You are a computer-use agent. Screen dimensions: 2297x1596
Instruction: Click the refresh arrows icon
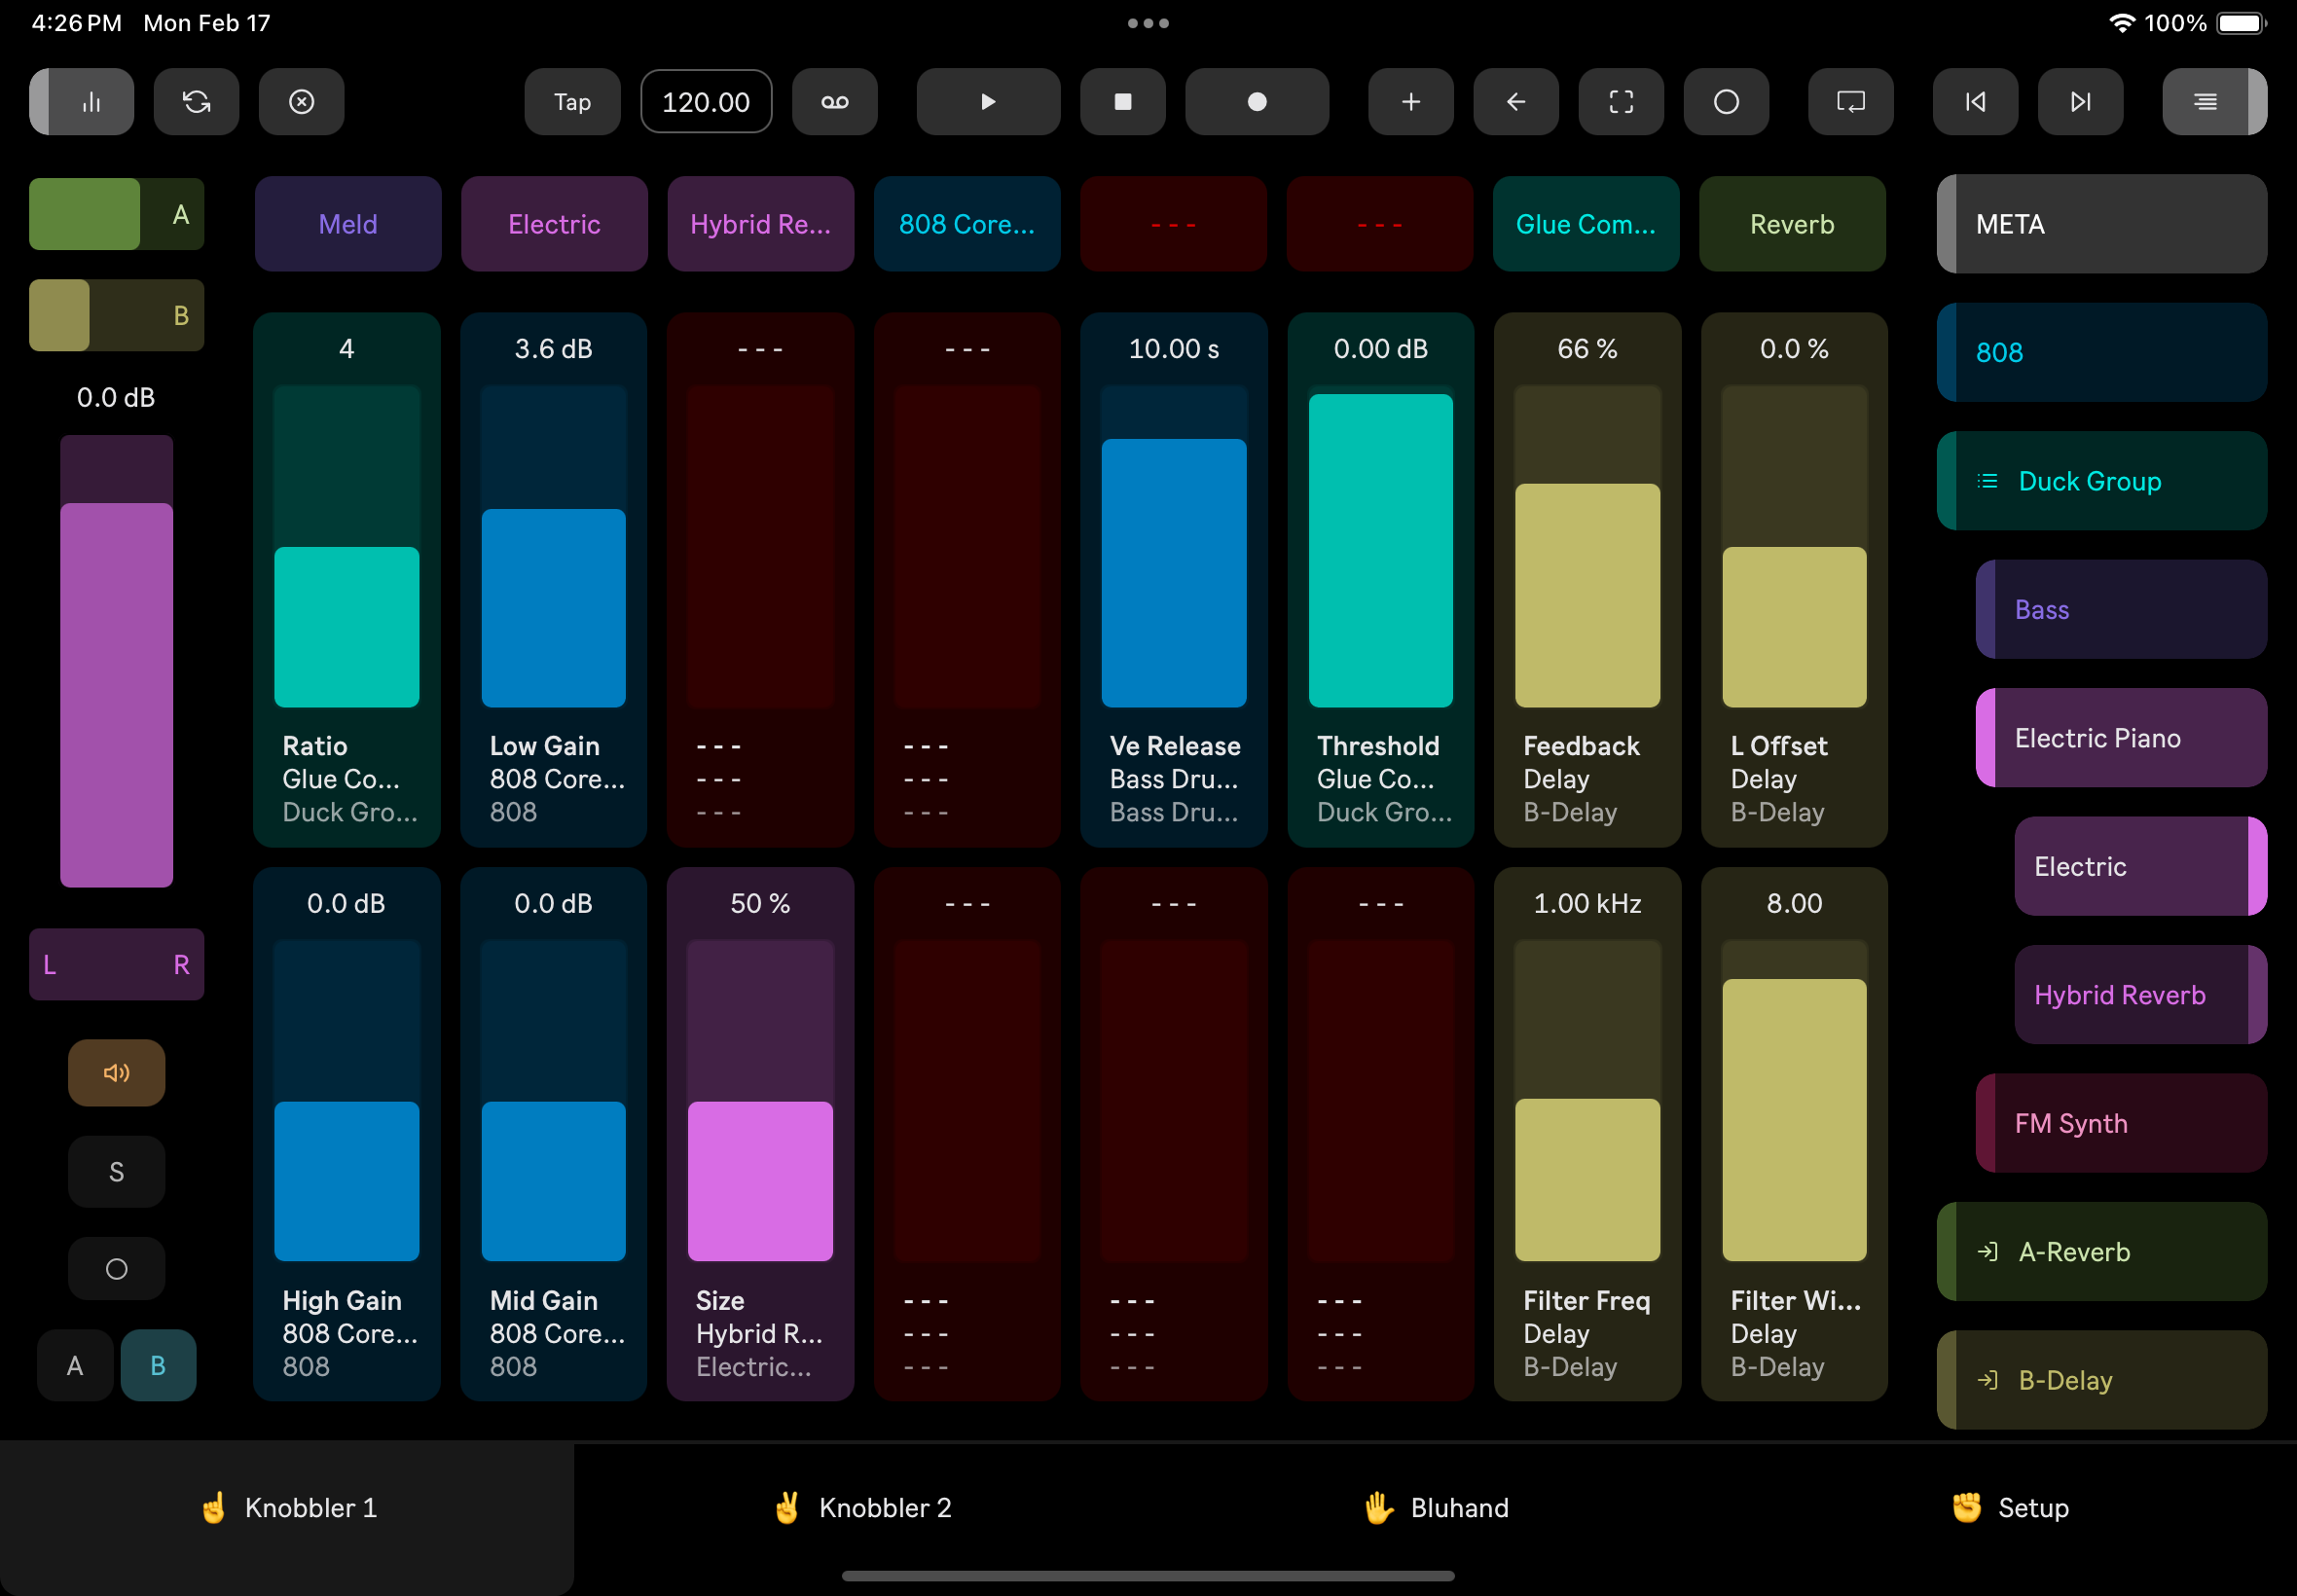[x=196, y=102]
